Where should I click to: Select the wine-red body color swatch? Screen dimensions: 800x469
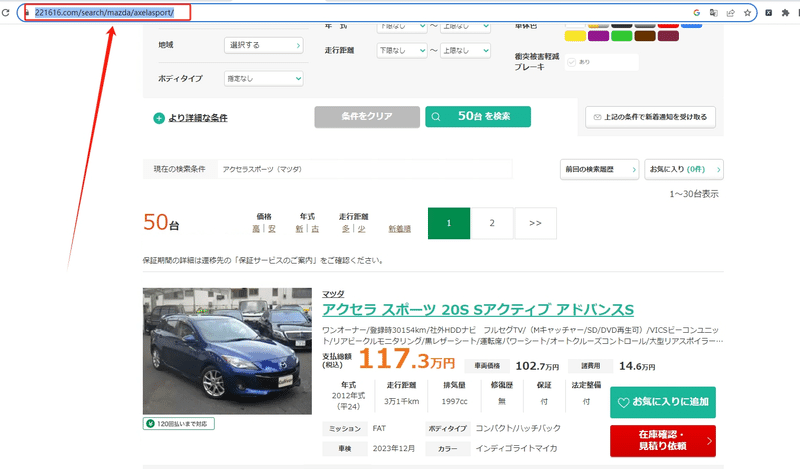[668, 36]
